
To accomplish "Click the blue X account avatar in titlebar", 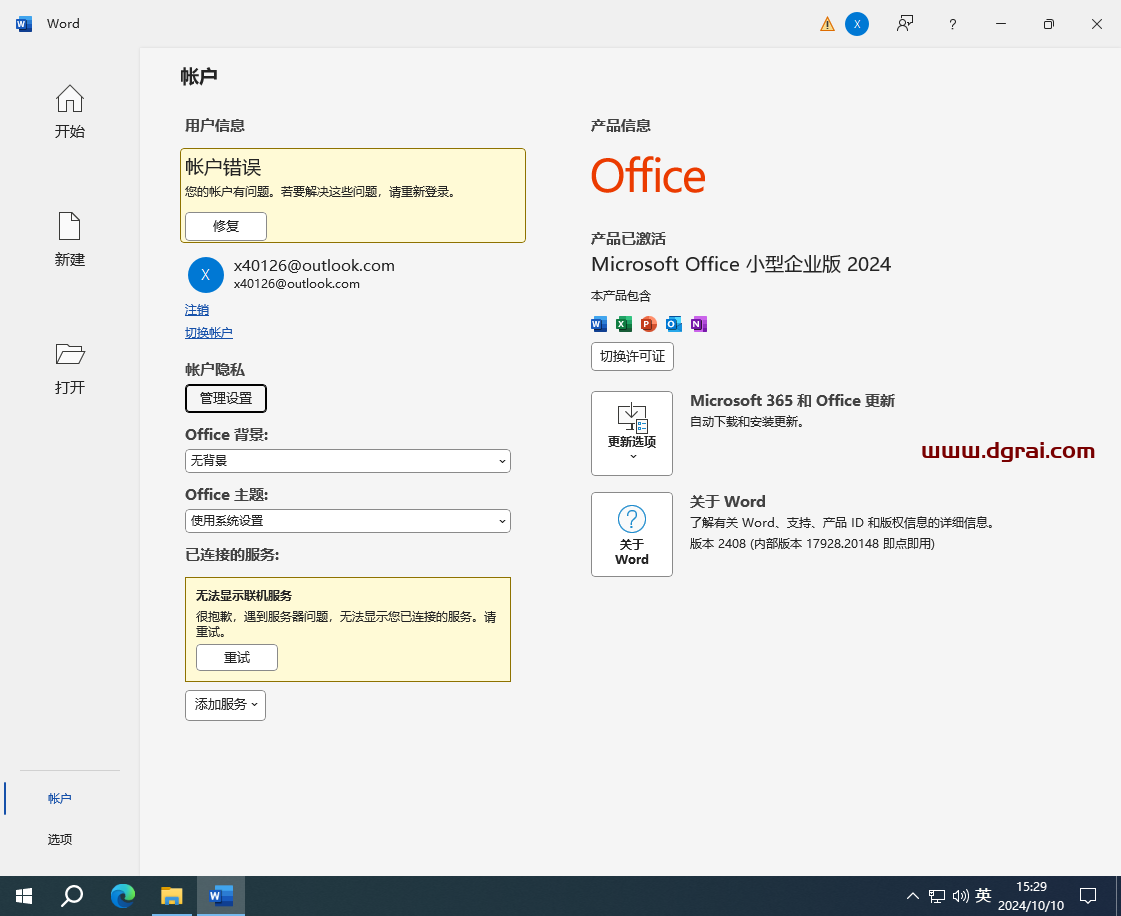I will (857, 23).
